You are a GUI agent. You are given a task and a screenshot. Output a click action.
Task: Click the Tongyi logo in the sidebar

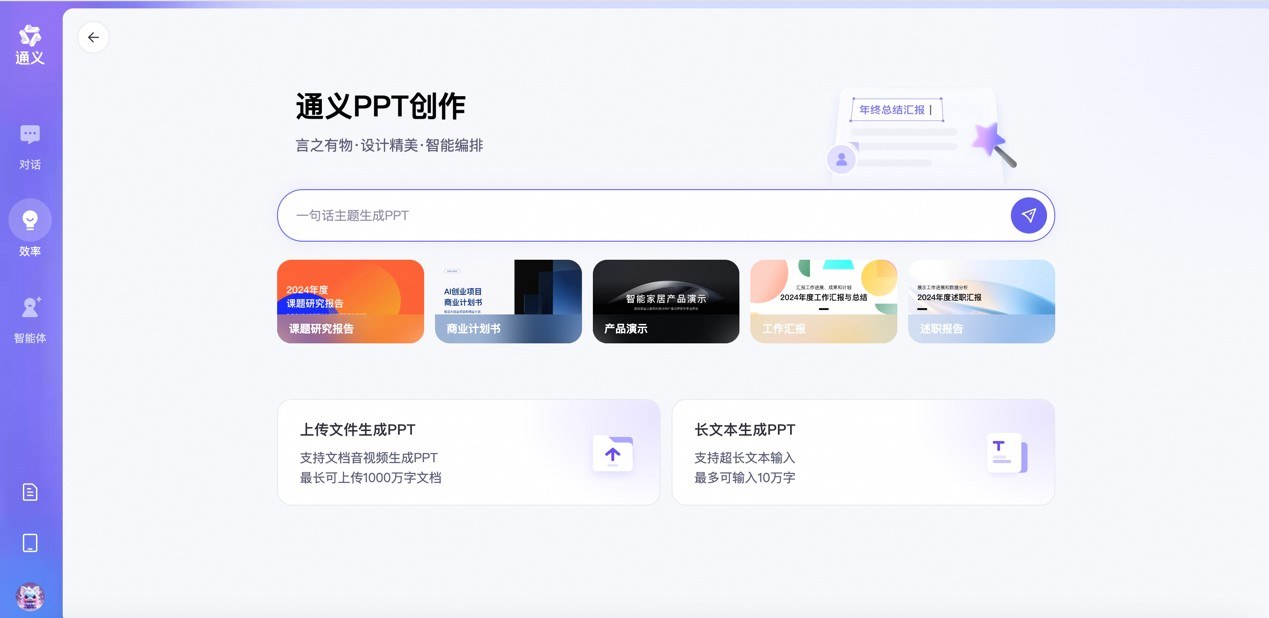(30, 44)
